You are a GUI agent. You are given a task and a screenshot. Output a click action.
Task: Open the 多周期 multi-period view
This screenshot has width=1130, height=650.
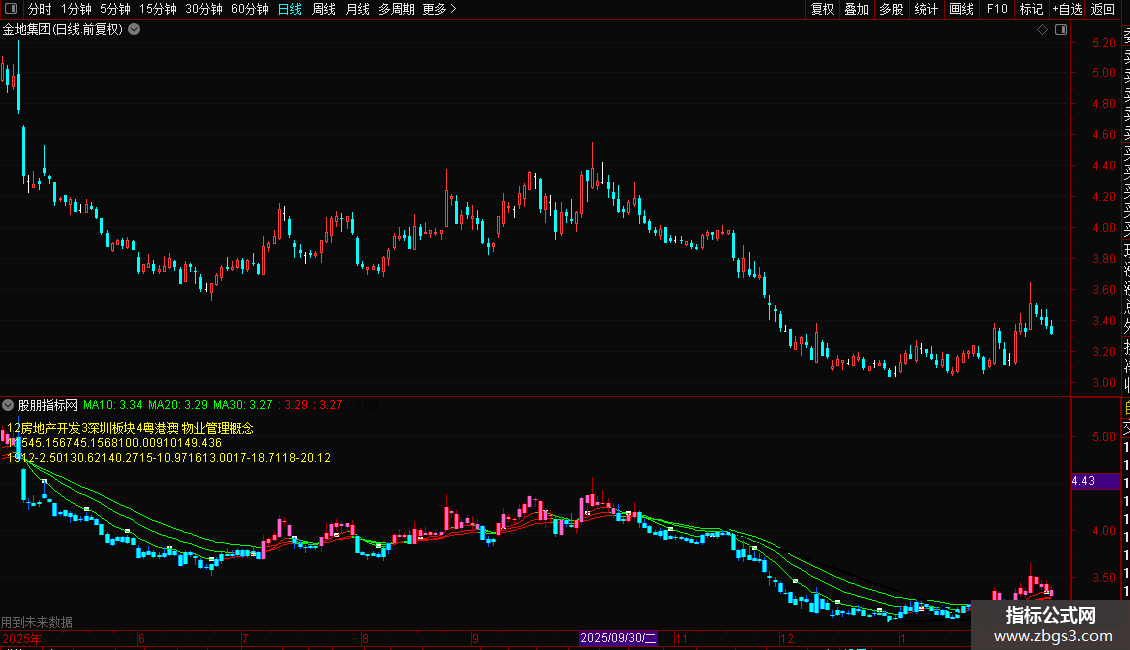click(396, 9)
